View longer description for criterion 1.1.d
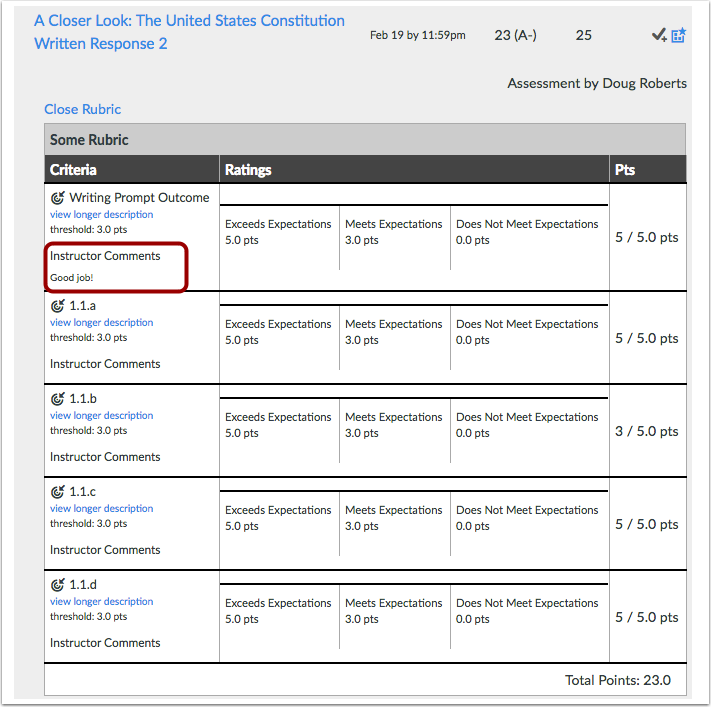 point(102,601)
